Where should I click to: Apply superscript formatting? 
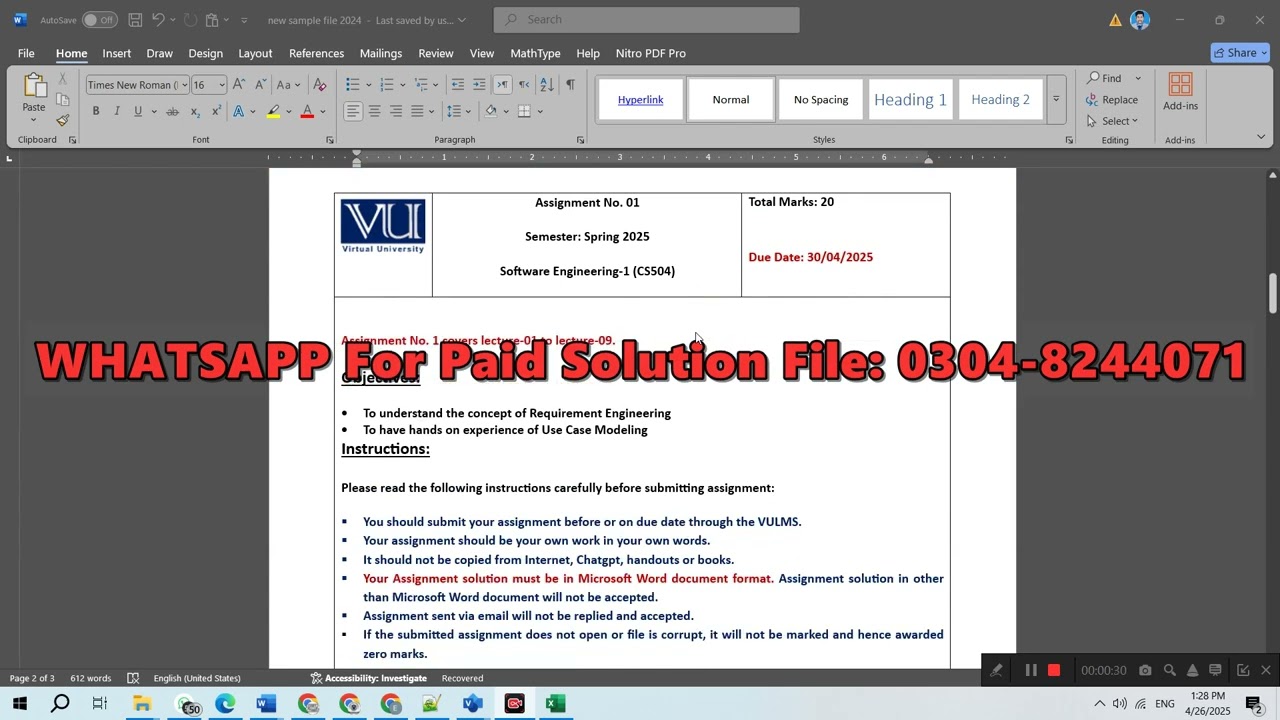pos(216,111)
